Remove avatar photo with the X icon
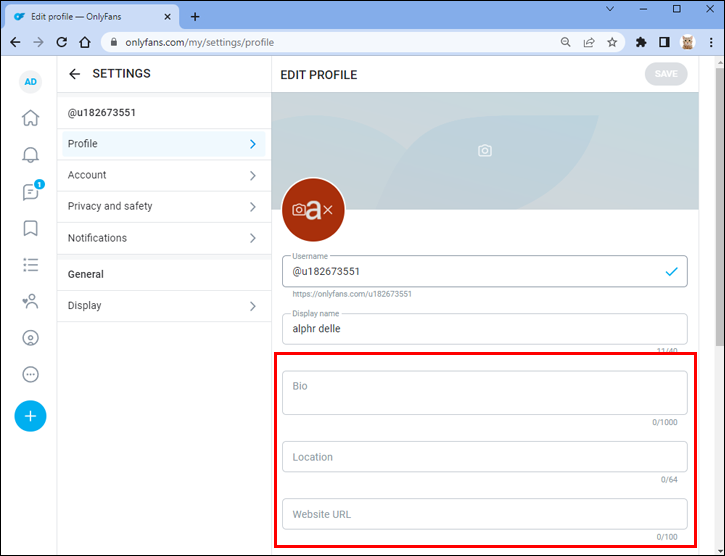 point(328,210)
